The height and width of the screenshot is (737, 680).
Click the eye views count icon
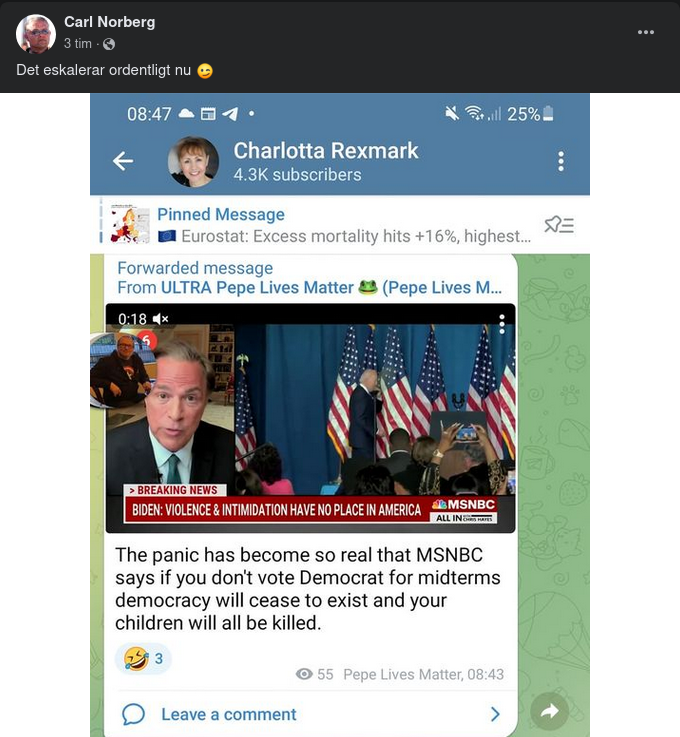tap(304, 674)
